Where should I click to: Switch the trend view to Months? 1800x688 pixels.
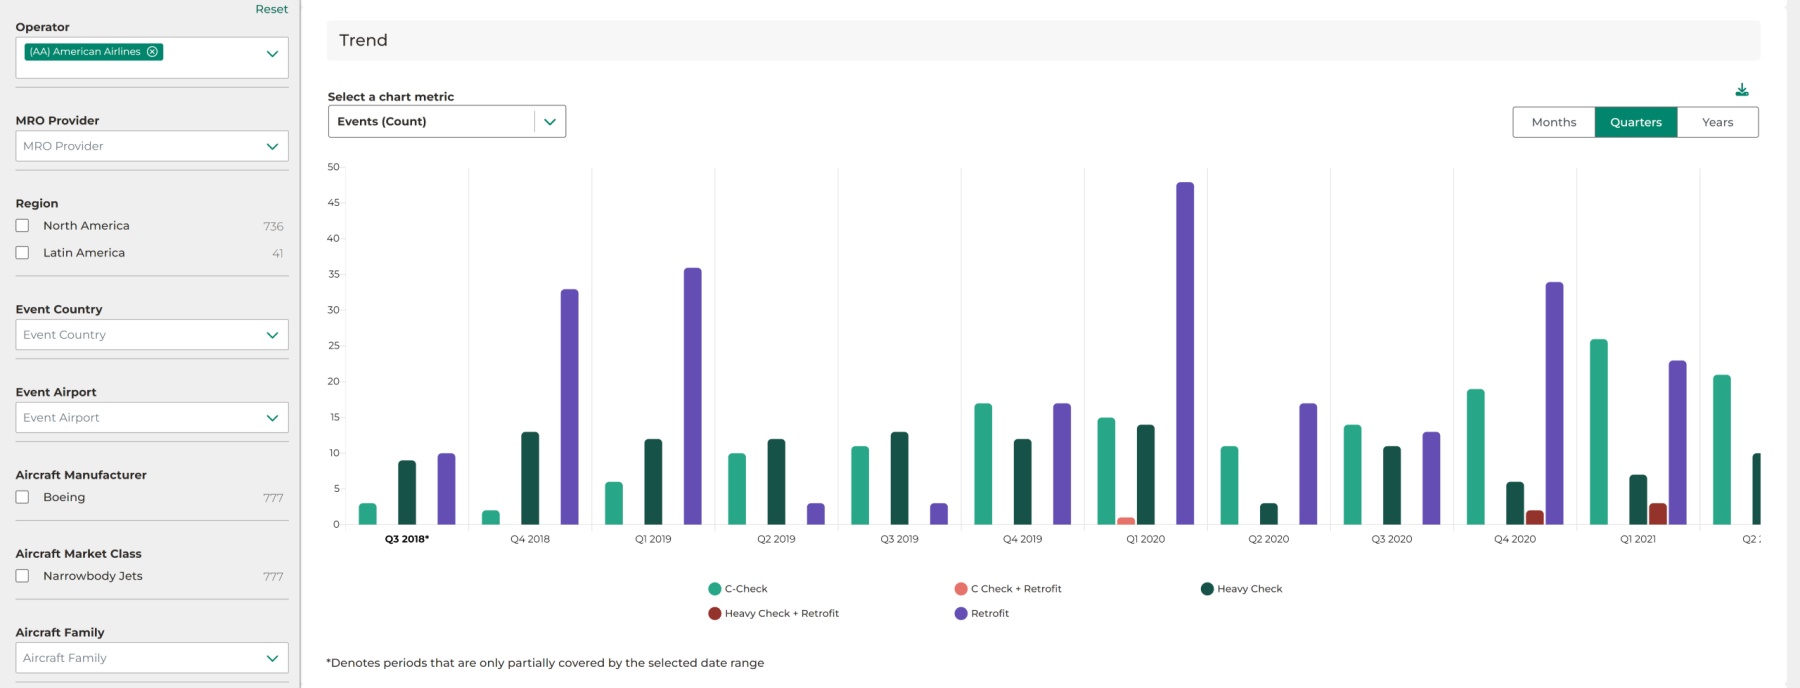pyautogui.click(x=1553, y=122)
